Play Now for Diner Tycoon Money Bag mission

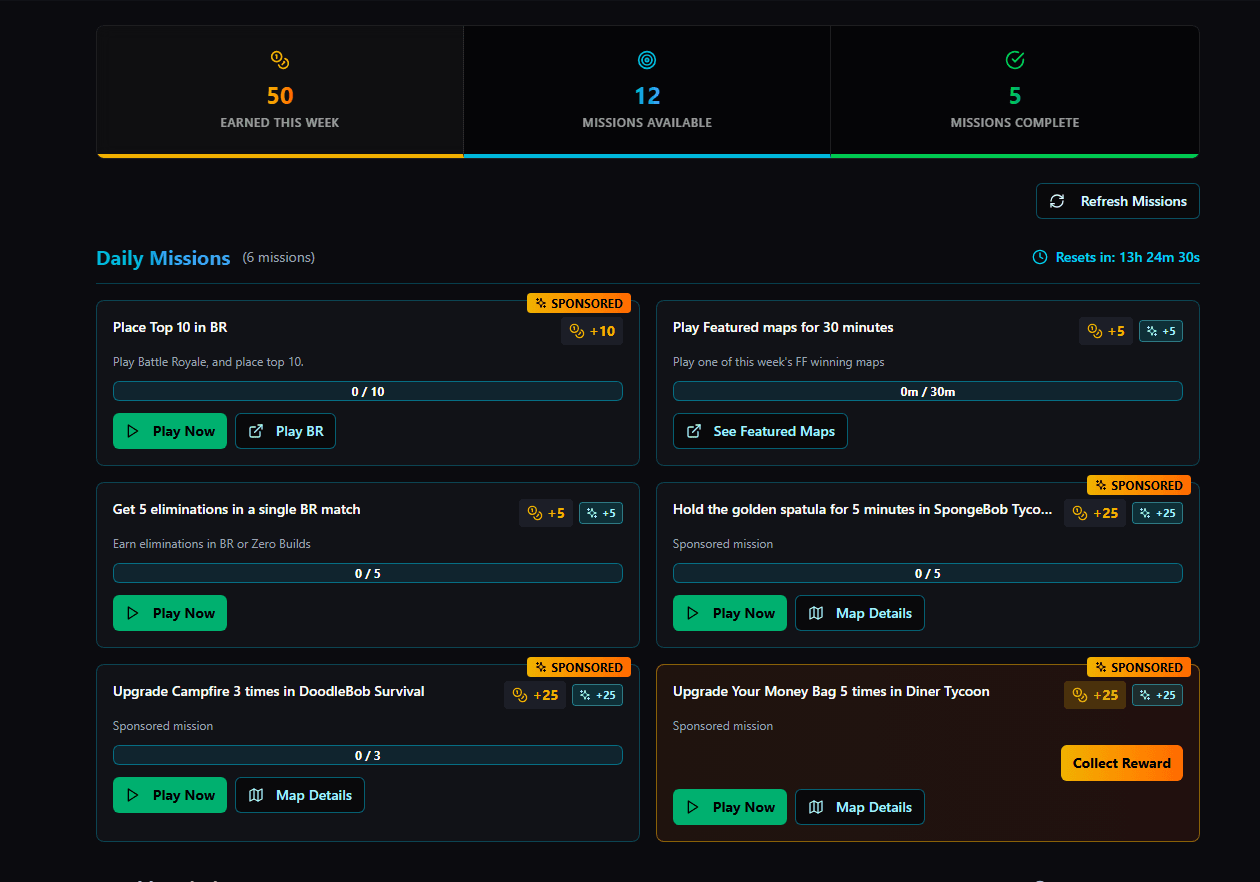point(730,807)
